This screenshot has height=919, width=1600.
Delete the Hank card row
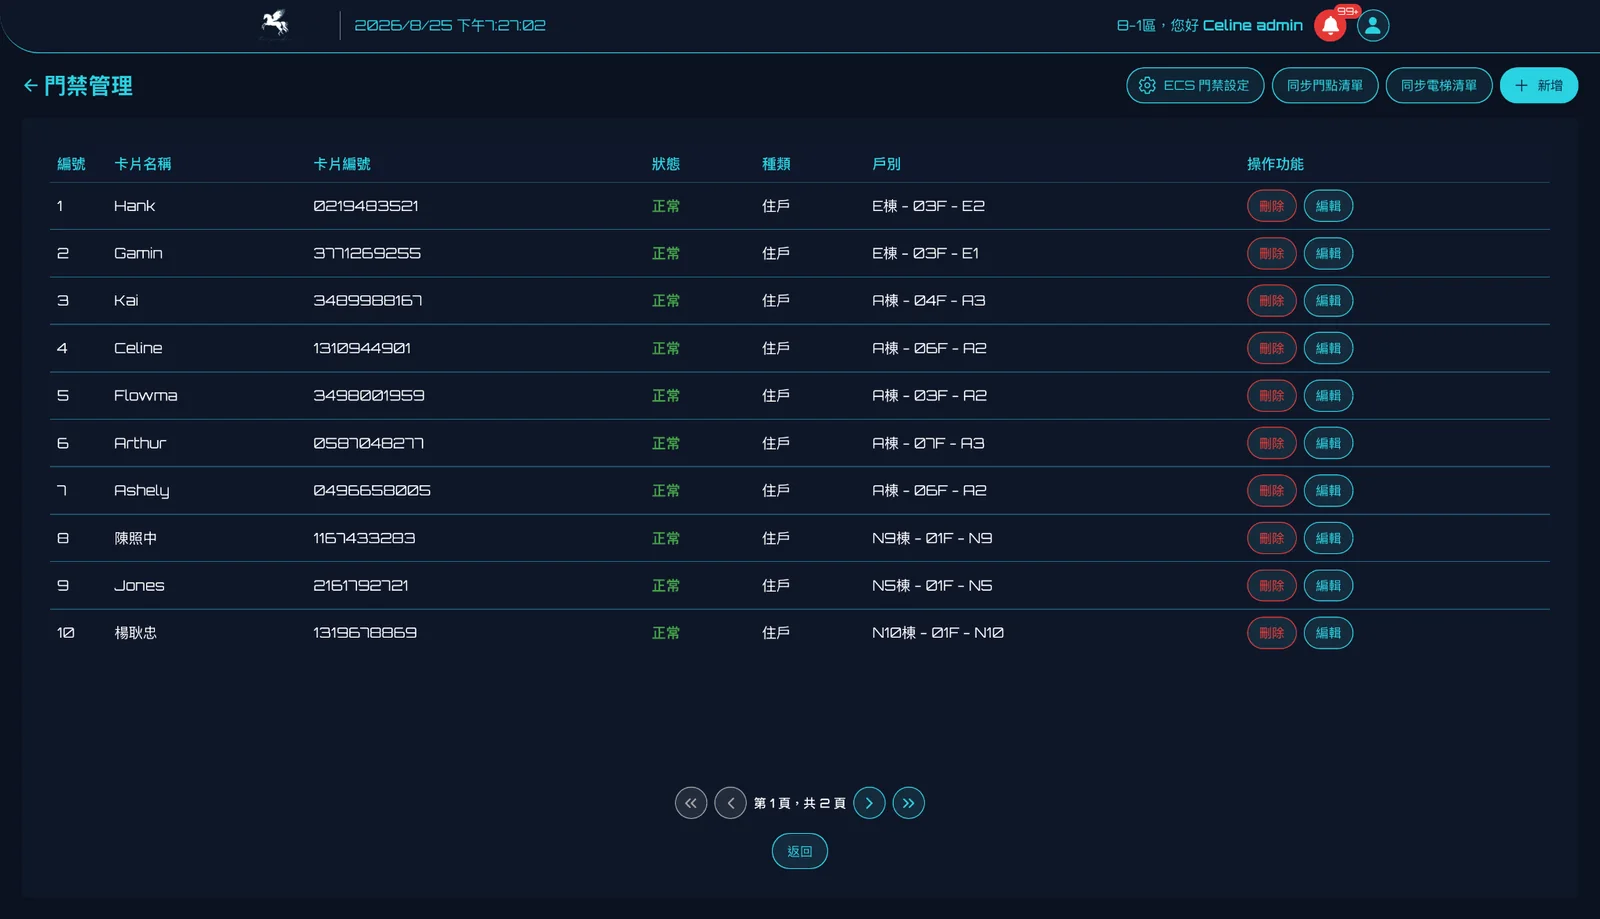click(x=1272, y=206)
